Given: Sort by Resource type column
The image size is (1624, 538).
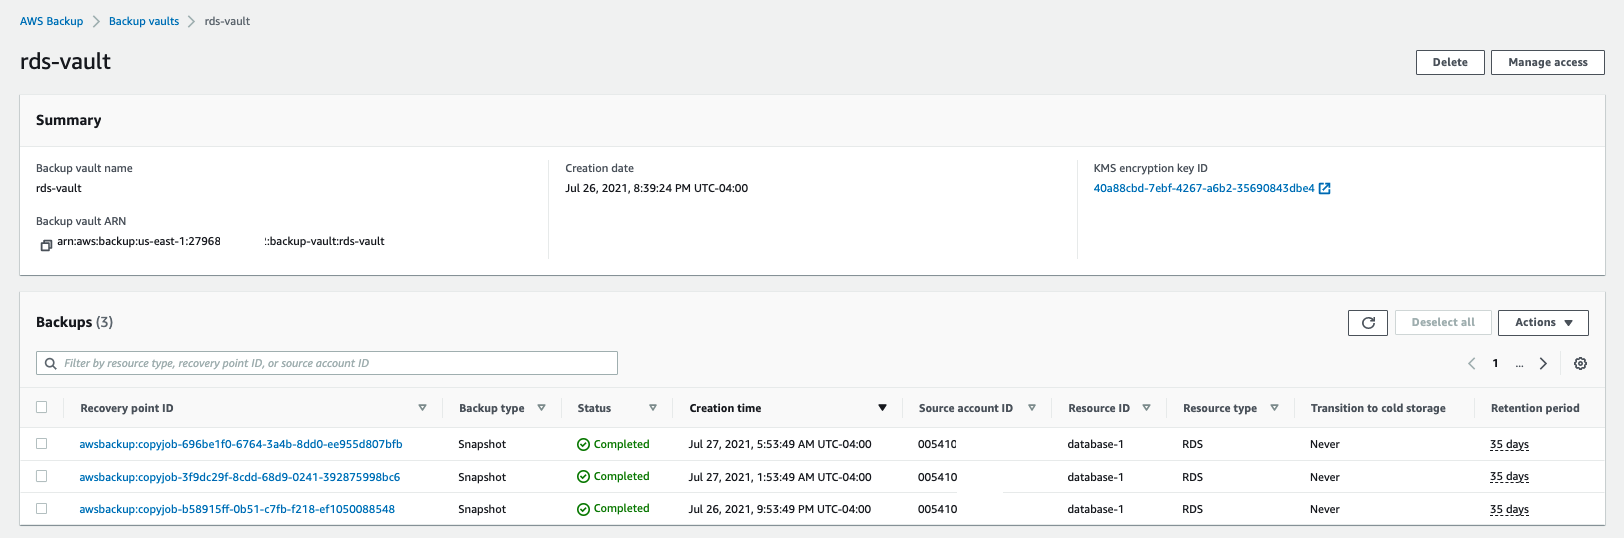Looking at the screenshot, I should coord(1274,408).
